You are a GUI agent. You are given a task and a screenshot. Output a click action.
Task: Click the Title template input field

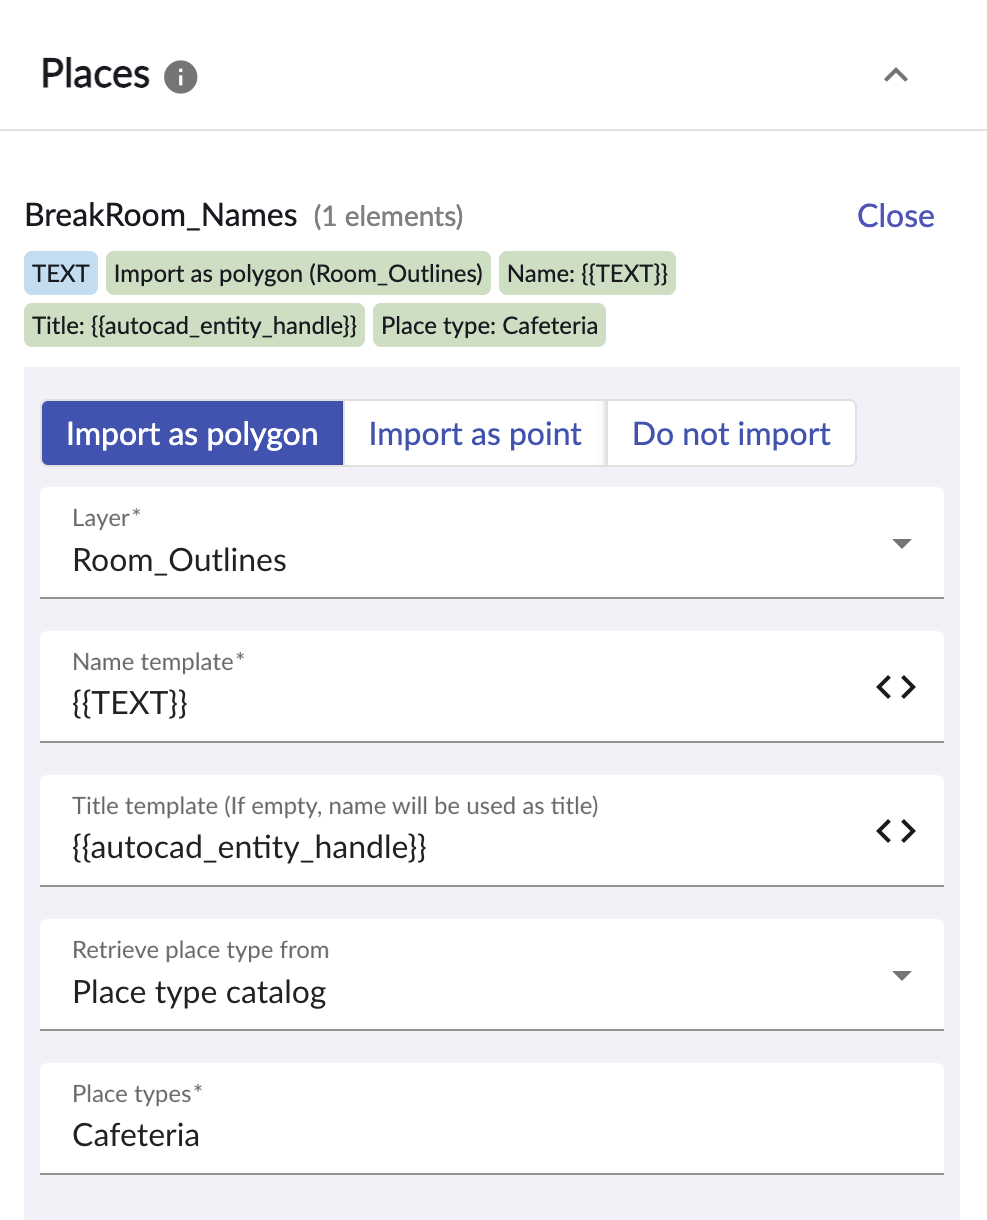click(492, 831)
